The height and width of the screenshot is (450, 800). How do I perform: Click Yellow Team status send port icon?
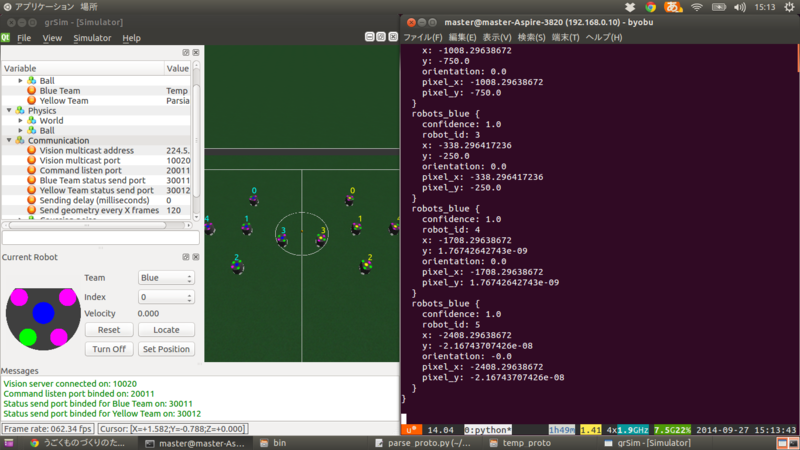pos(32,190)
